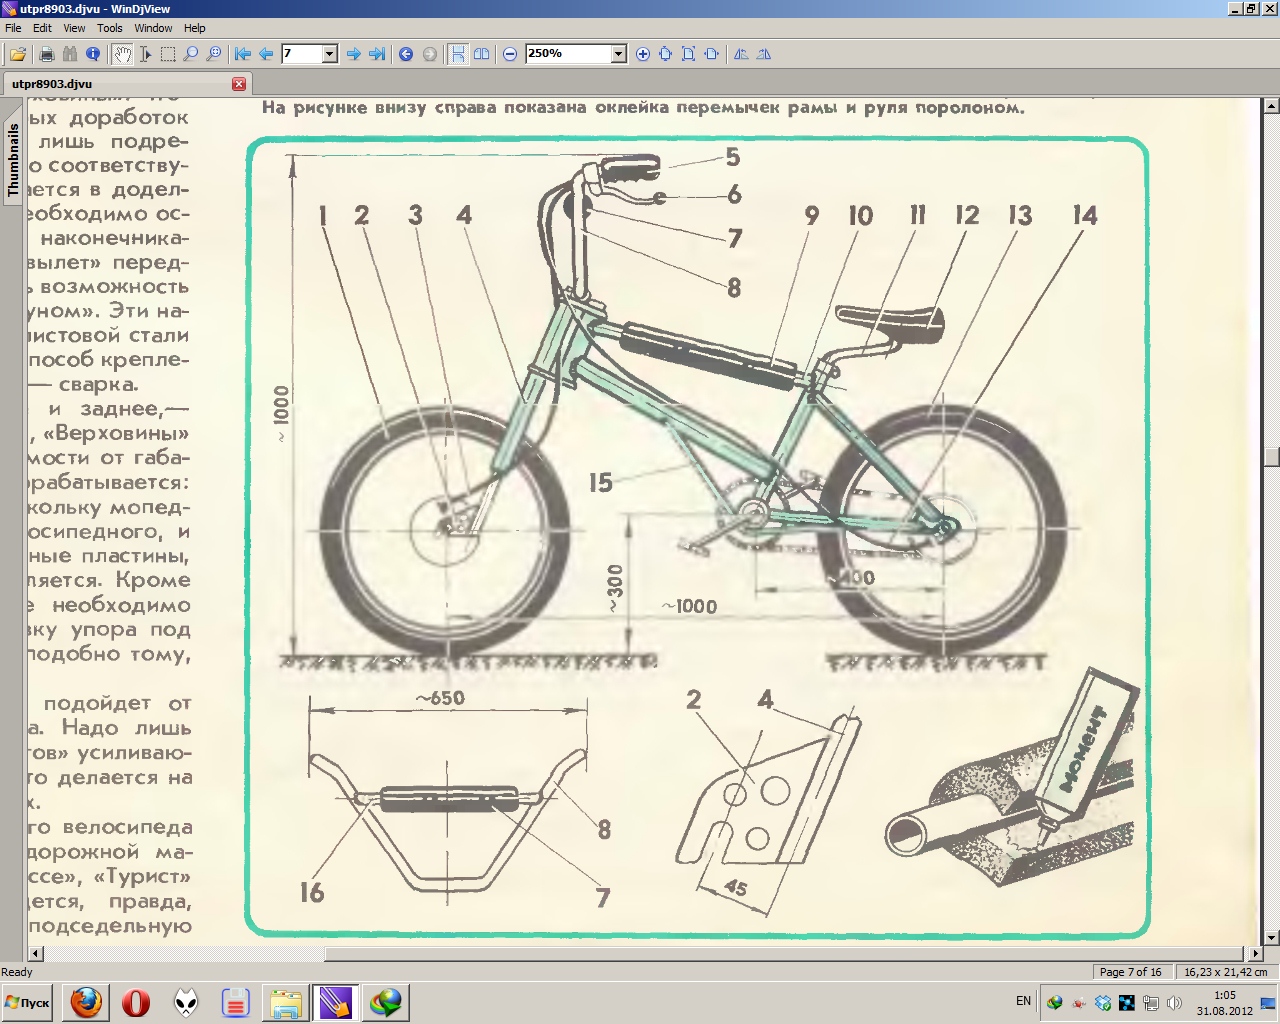Expand the Thumbnails side panel
Screen dimensions: 1280x1024
click(13, 160)
